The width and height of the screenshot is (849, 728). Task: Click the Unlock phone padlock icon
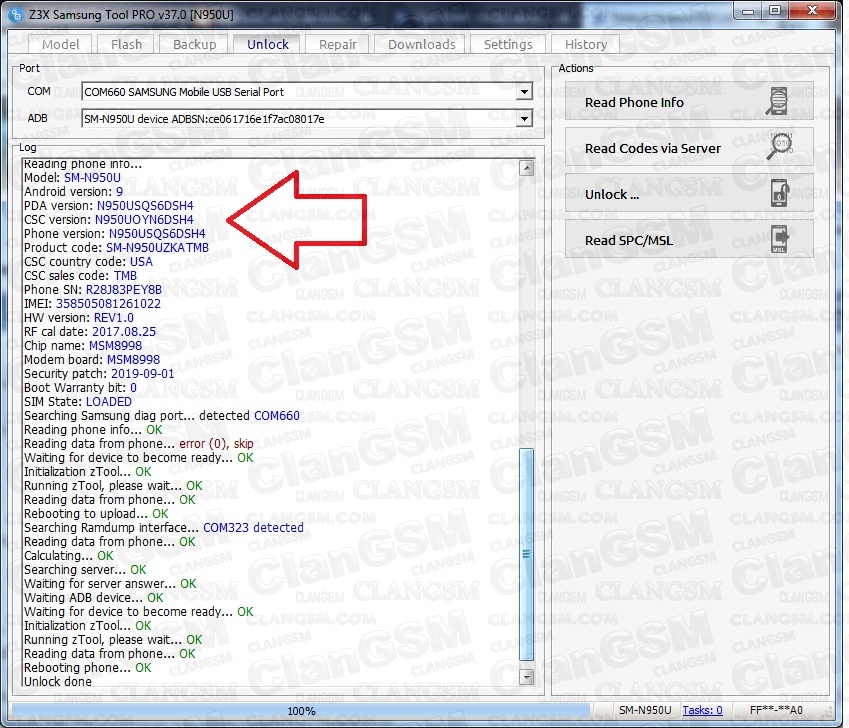point(780,193)
